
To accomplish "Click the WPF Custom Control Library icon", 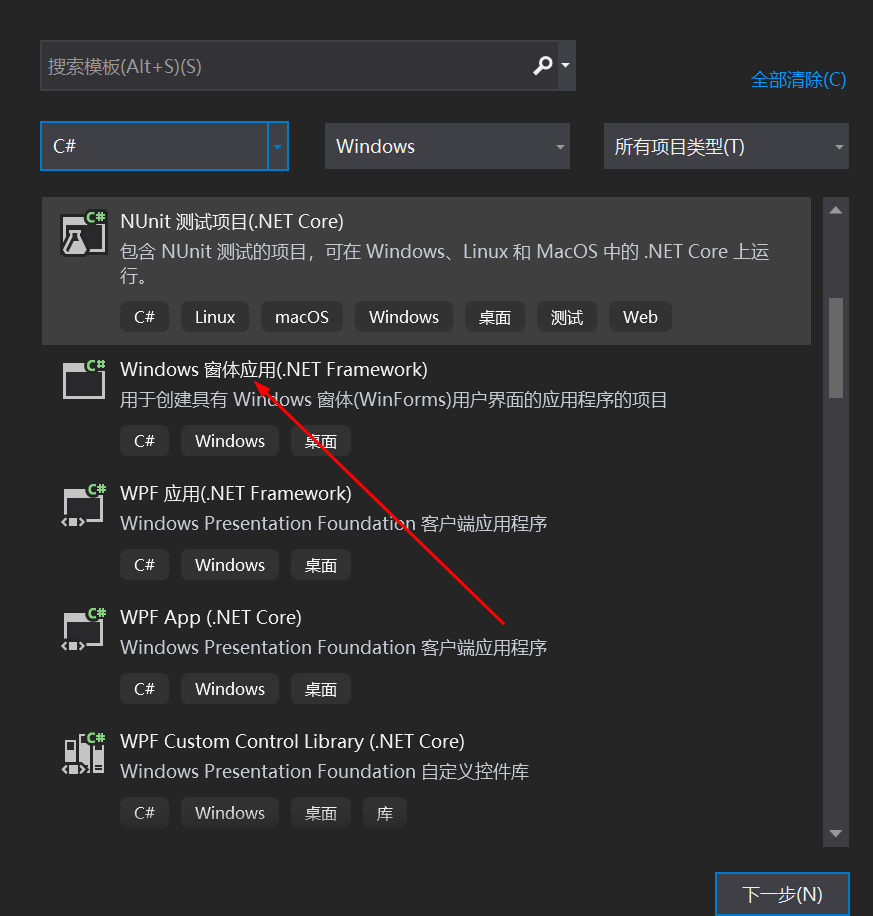I will 84,754.
